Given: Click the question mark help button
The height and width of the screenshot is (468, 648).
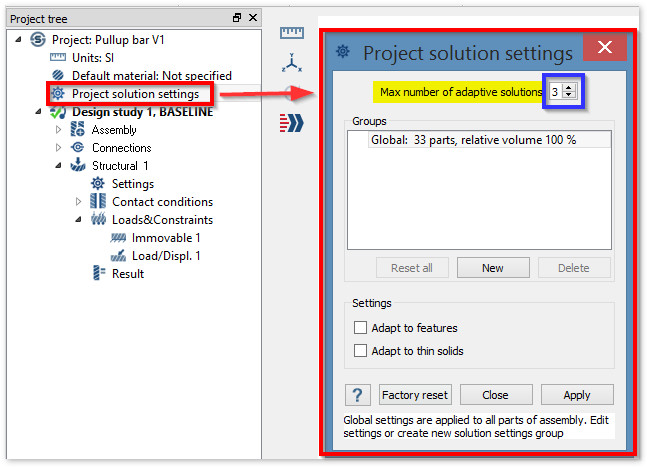Looking at the screenshot, I should 357,395.
